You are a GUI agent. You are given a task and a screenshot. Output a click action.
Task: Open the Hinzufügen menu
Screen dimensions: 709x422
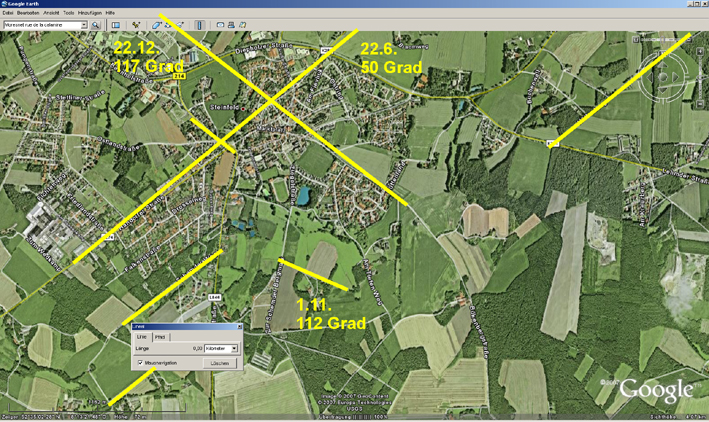point(90,13)
